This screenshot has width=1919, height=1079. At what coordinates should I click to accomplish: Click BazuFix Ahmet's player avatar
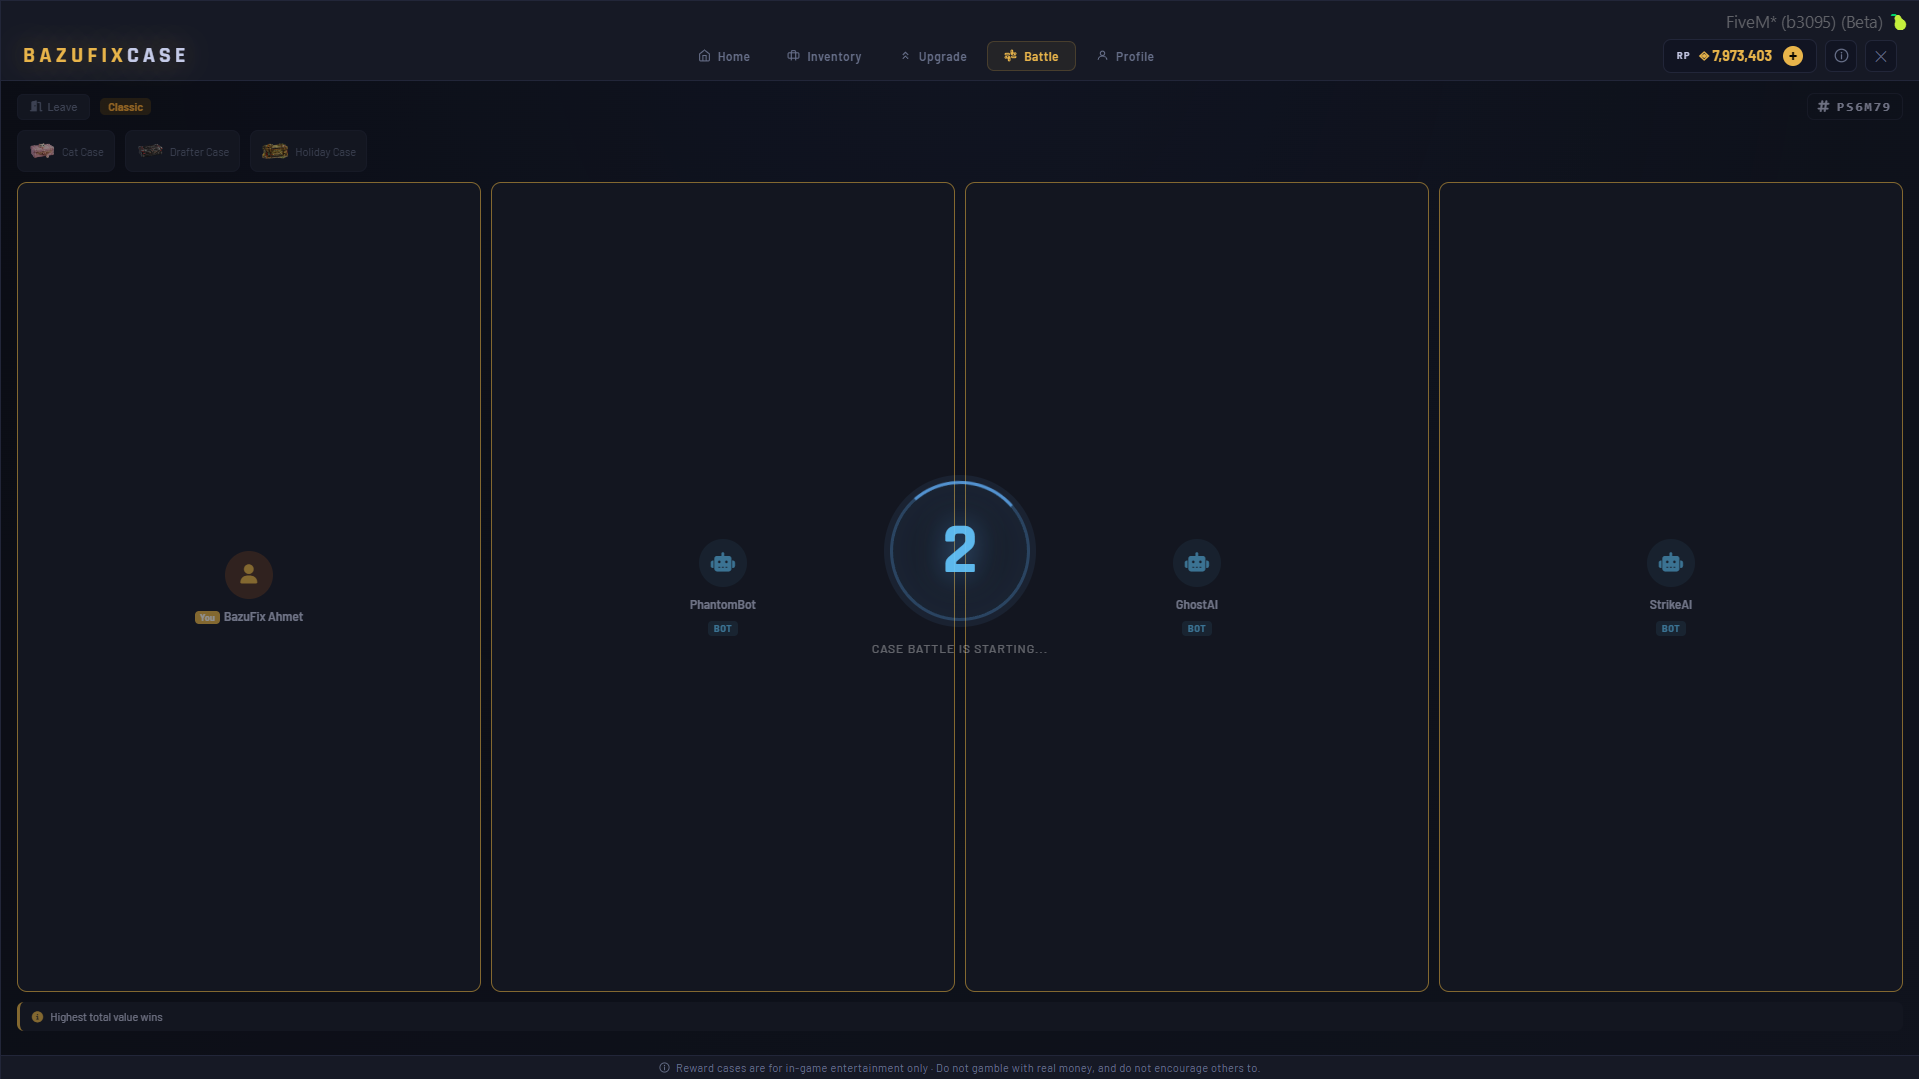click(249, 575)
